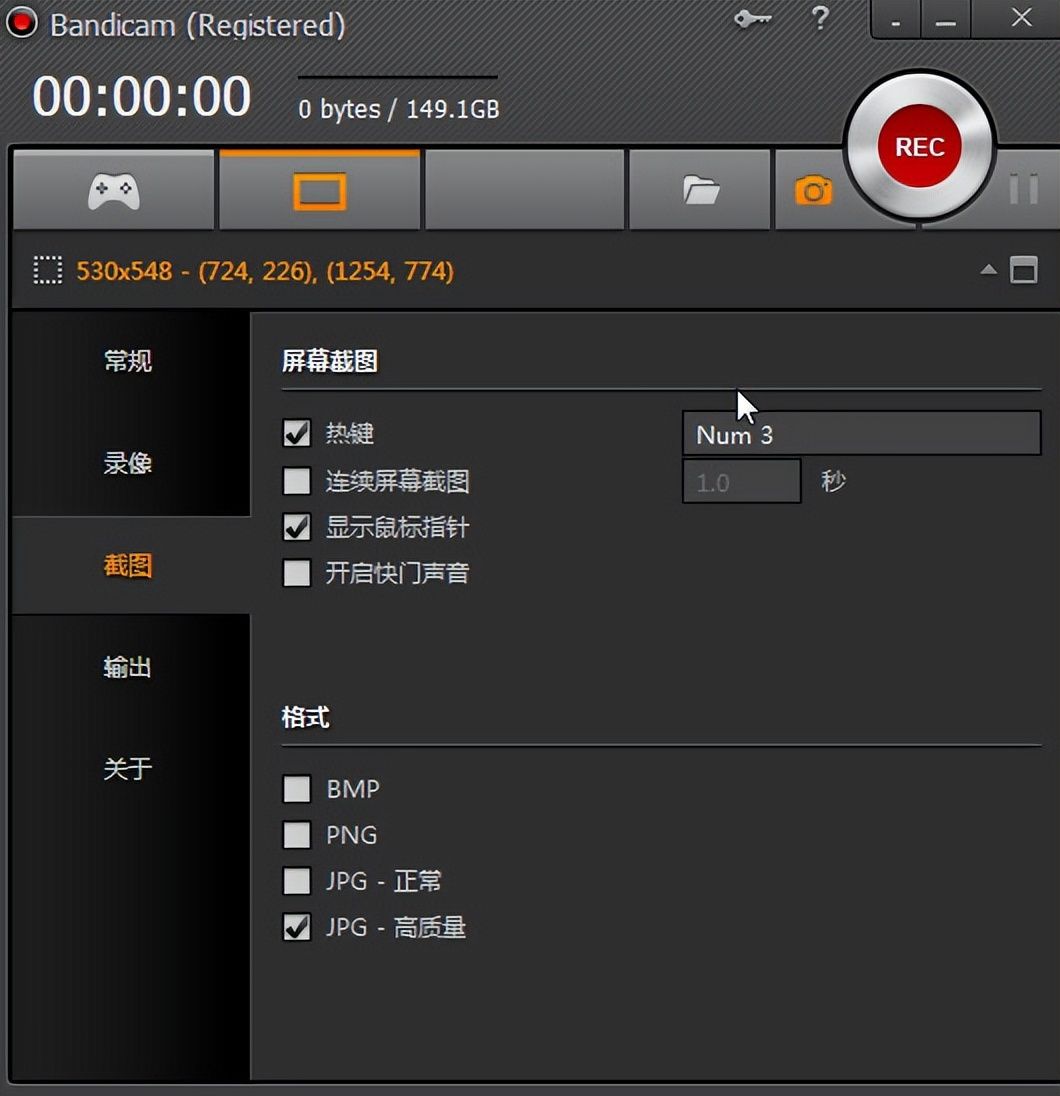
Task: Click the Num 3 hotkey input field
Action: (860, 435)
